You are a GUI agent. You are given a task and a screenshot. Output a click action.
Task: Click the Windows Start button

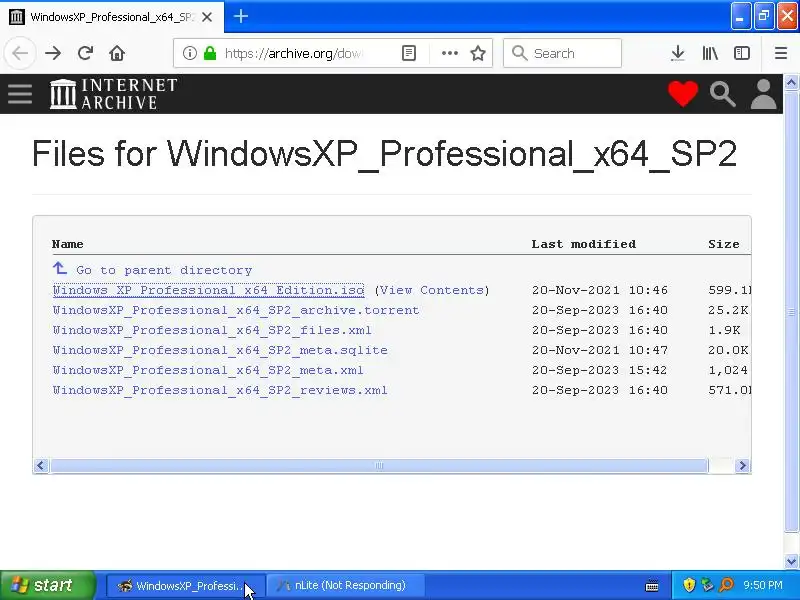click(x=47, y=585)
